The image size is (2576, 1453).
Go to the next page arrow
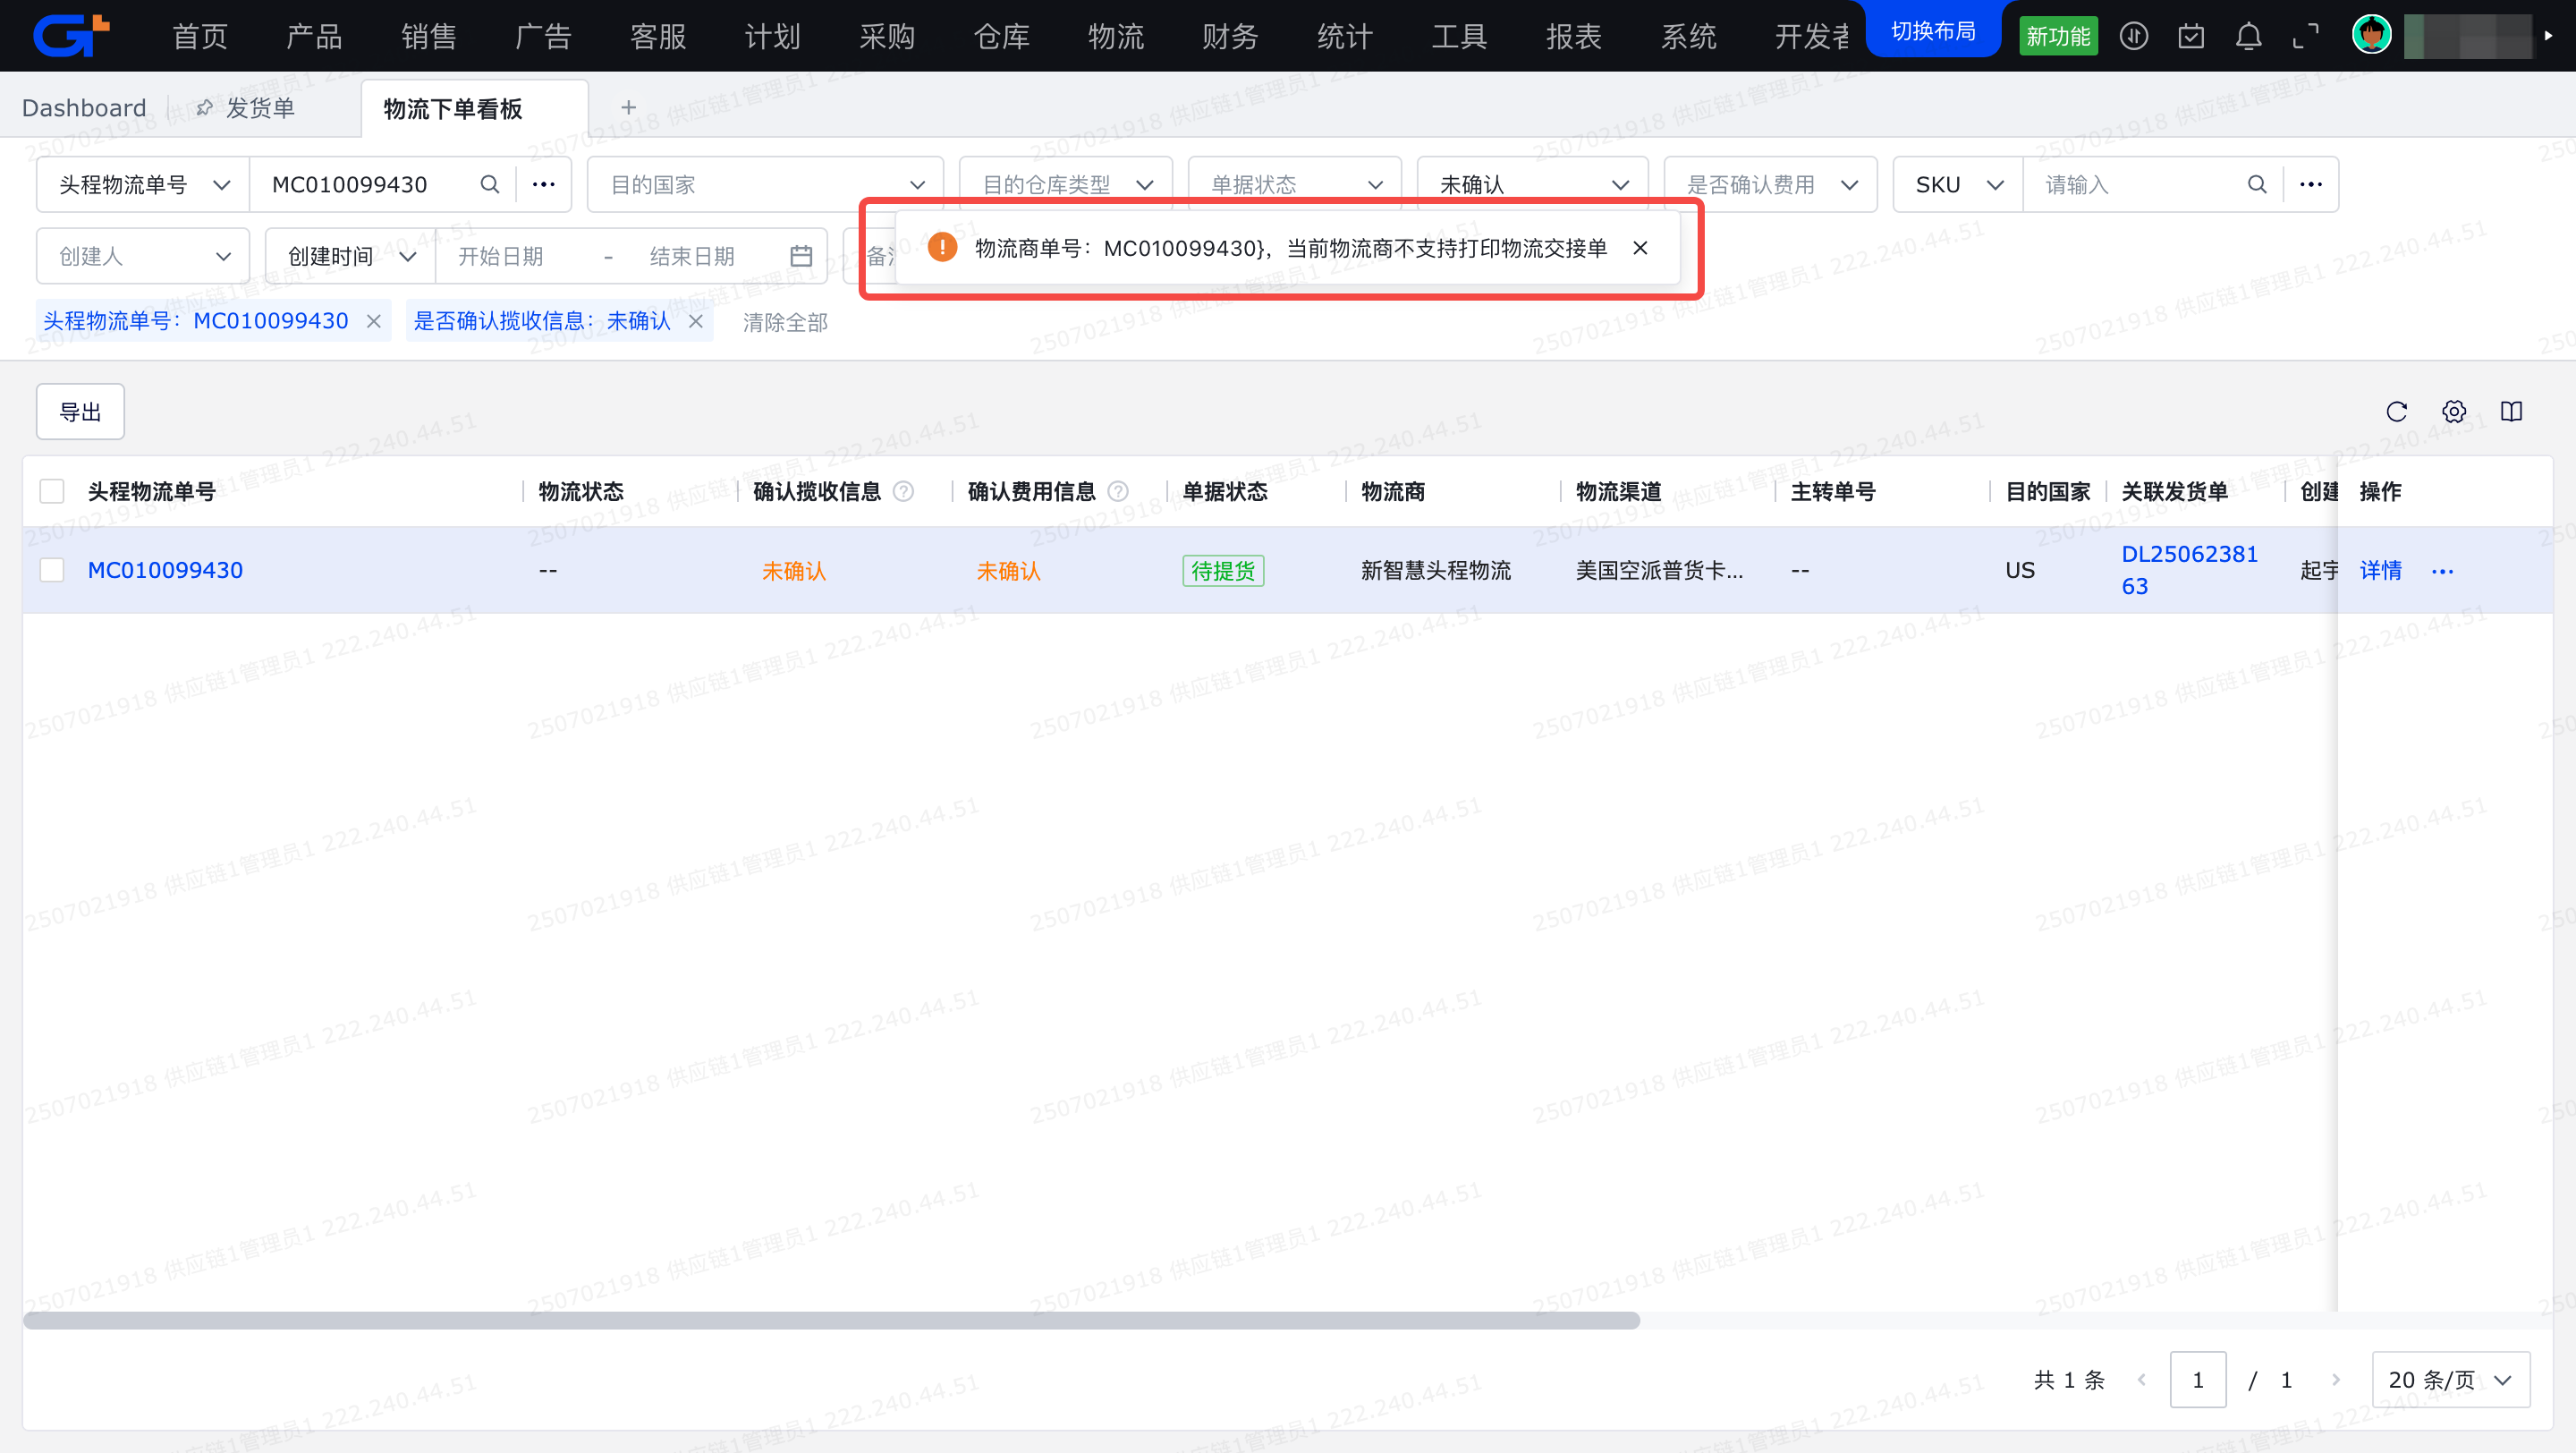coord(2335,1379)
